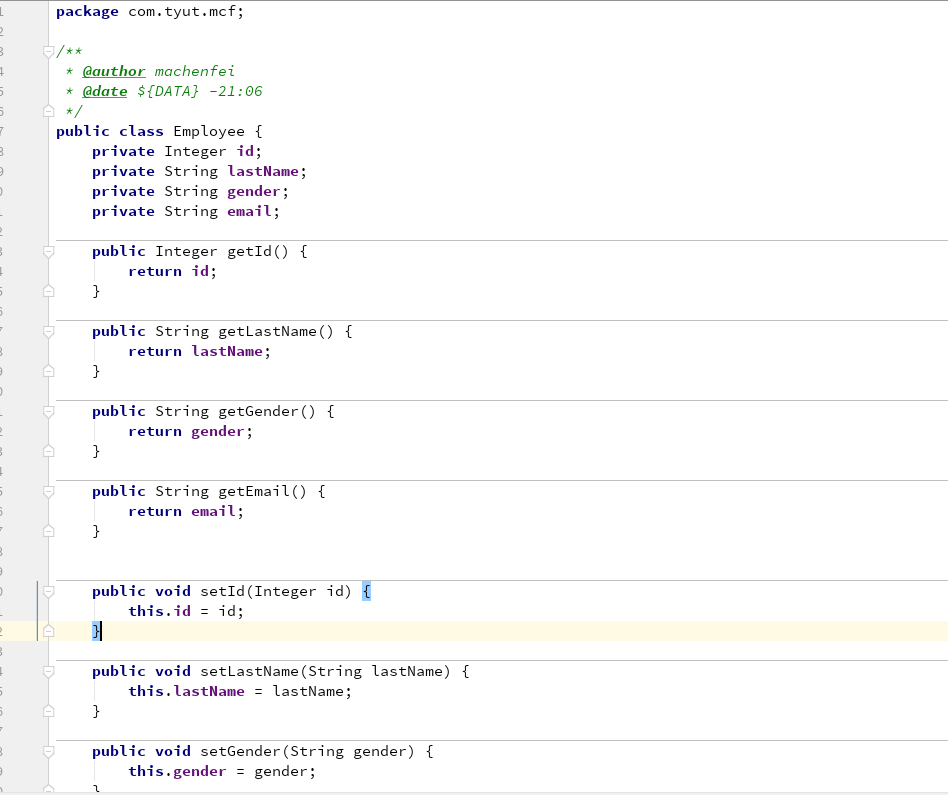Collapse the getLastName() method fold marker
Screen dimensions: 948x795
[x=48, y=331]
